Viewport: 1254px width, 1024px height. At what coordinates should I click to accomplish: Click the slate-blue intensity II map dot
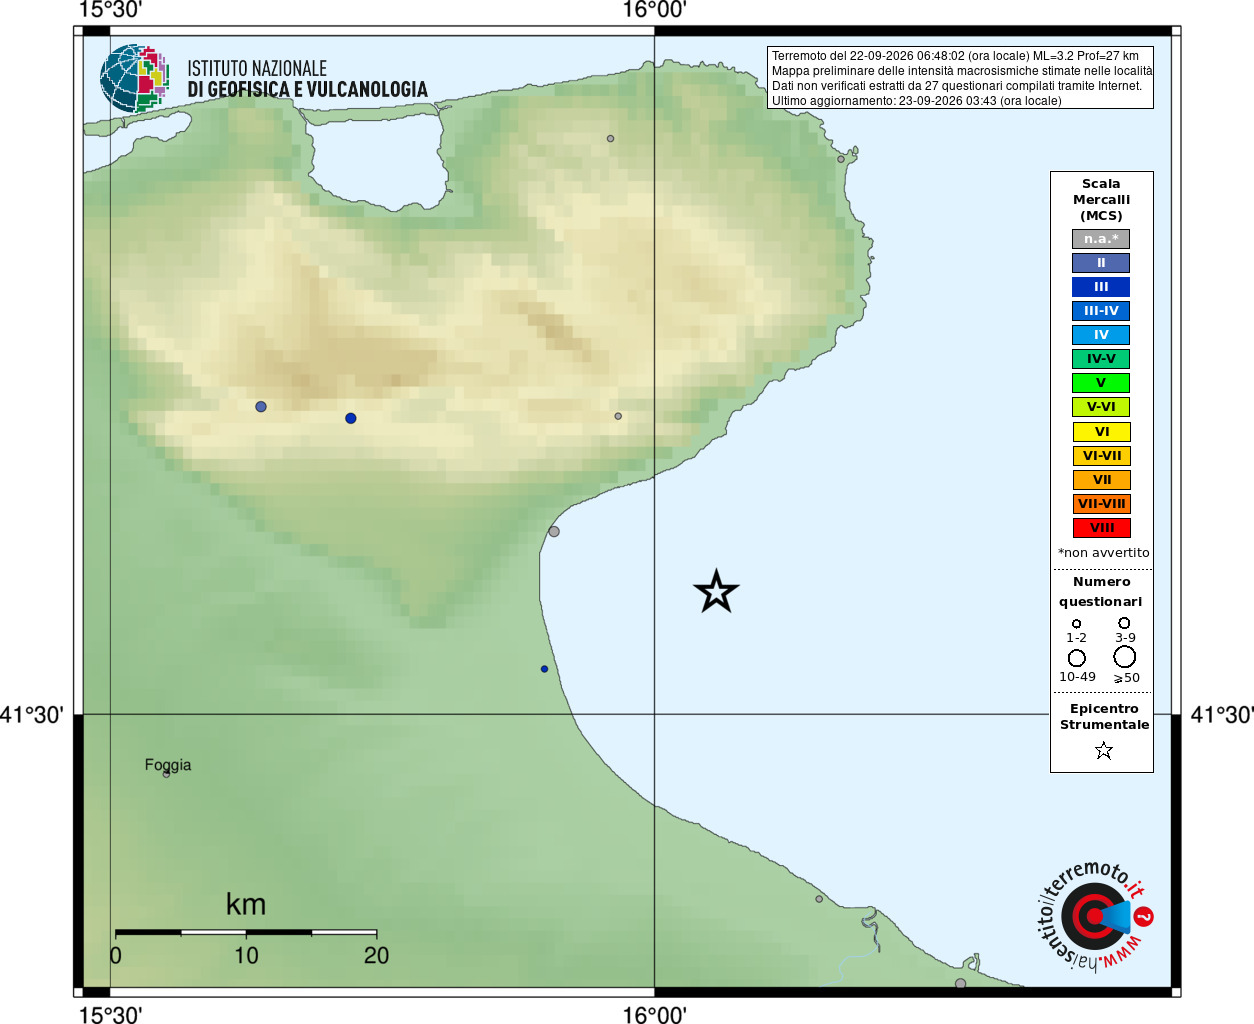pos(261,407)
